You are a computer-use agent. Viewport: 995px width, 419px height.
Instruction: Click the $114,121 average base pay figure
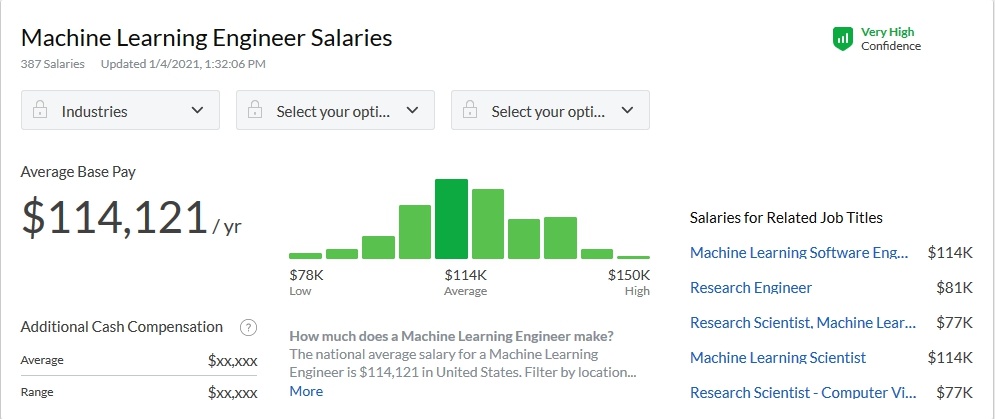[115, 219]
